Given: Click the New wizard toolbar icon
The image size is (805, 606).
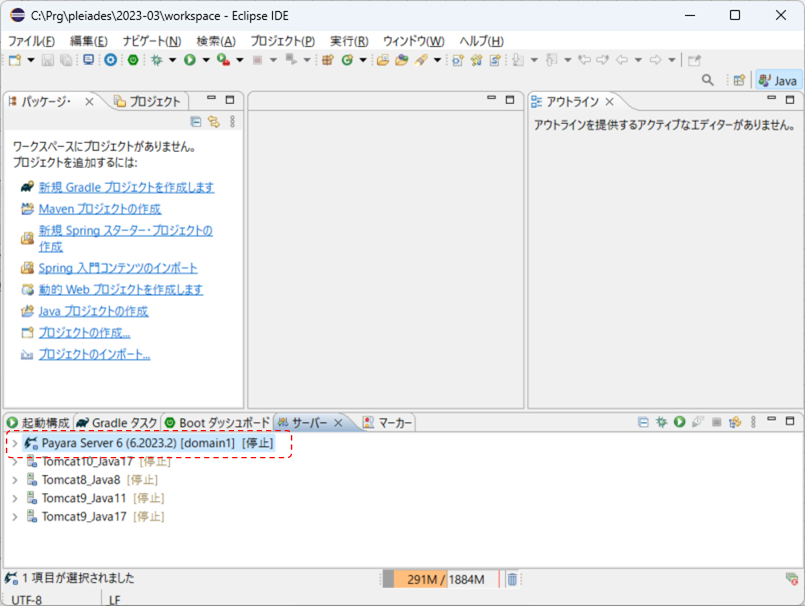Looking at the screenshot, I should pos(15,60).
